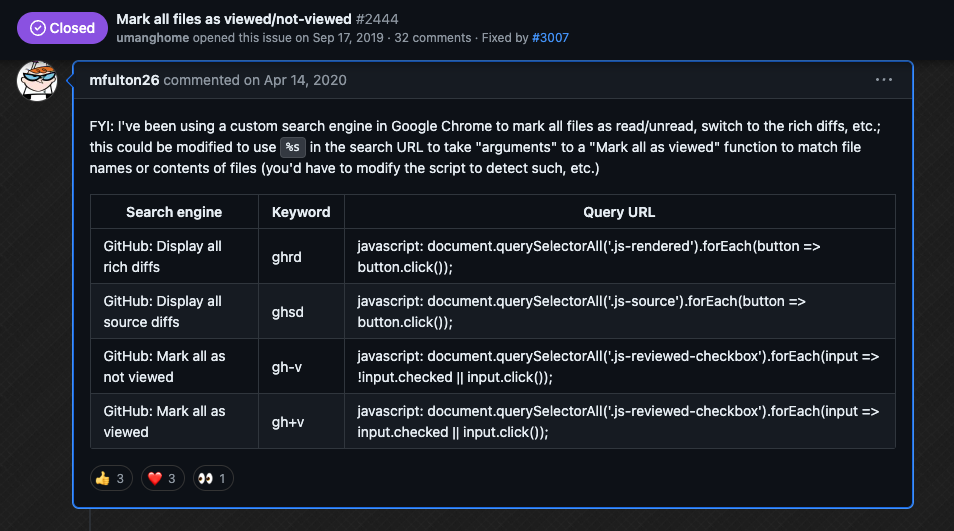Click the .js-rendered query URL cell
This screenshot has width=954, height=531.
pos(619,256)
